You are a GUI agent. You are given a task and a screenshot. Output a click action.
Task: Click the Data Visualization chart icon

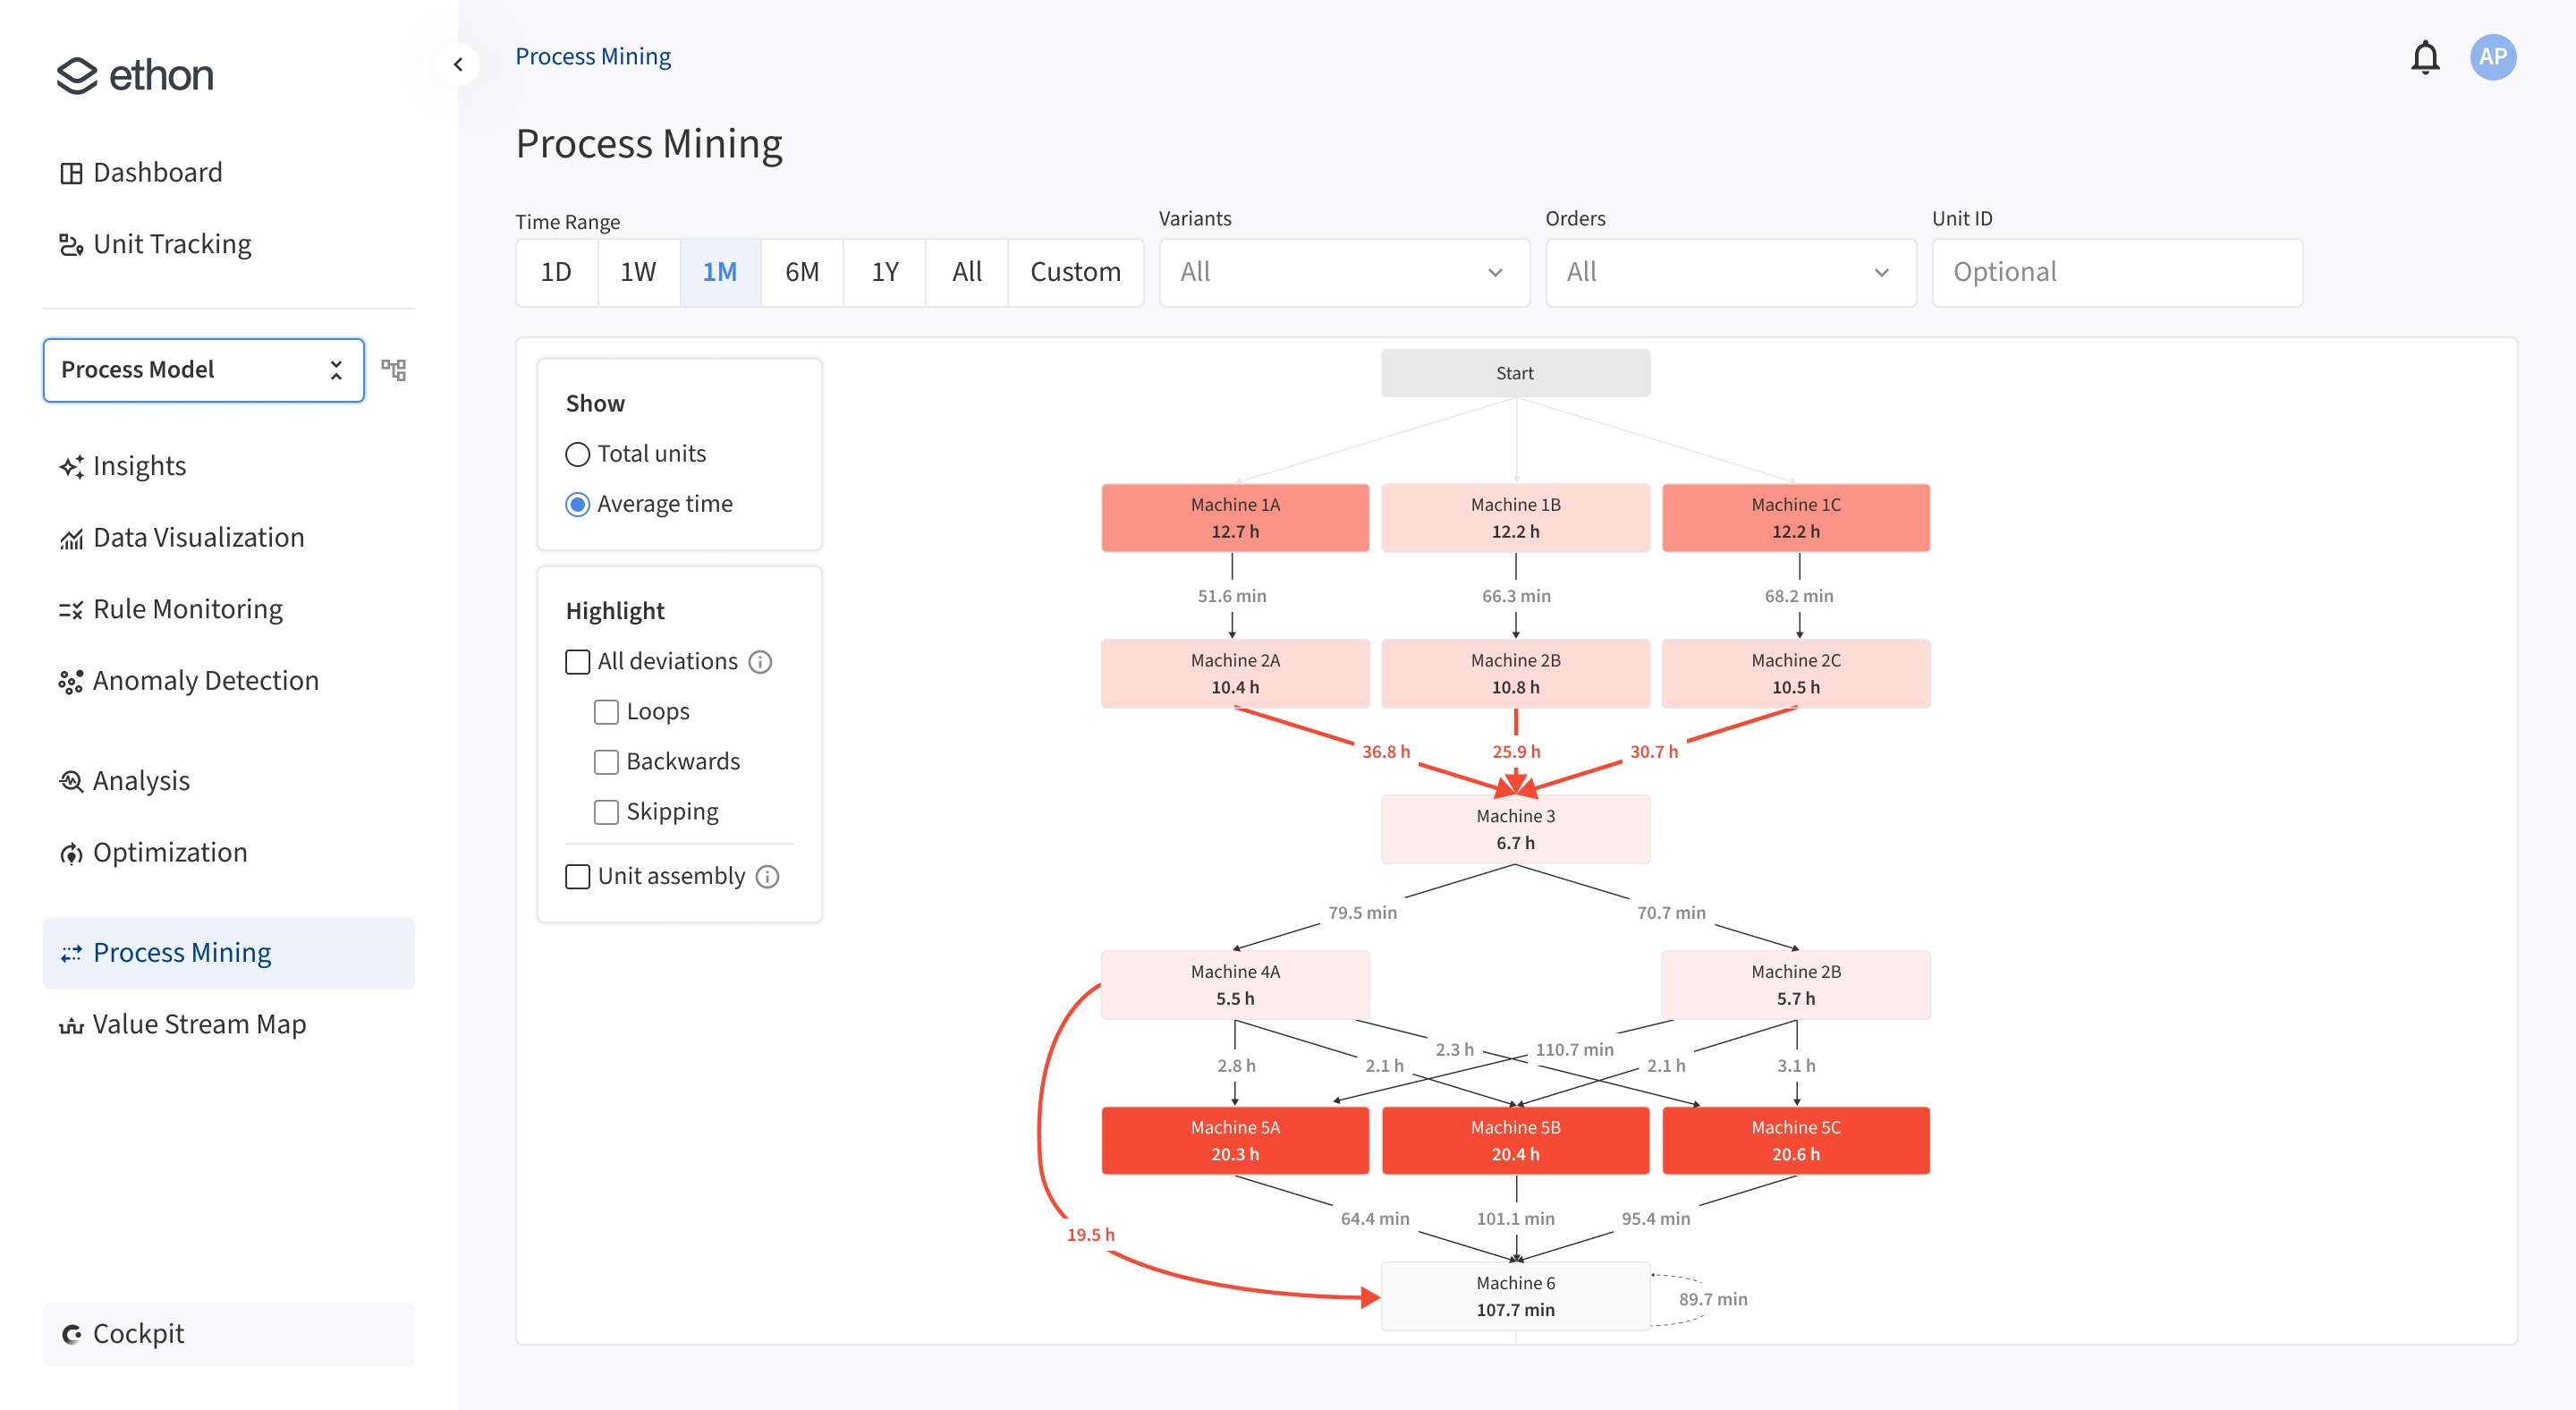click(70, 538)
